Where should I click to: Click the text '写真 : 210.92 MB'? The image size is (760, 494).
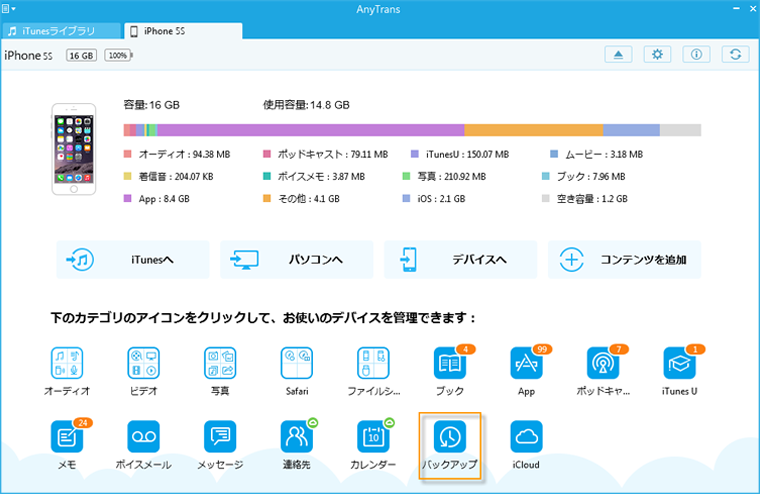452,176
